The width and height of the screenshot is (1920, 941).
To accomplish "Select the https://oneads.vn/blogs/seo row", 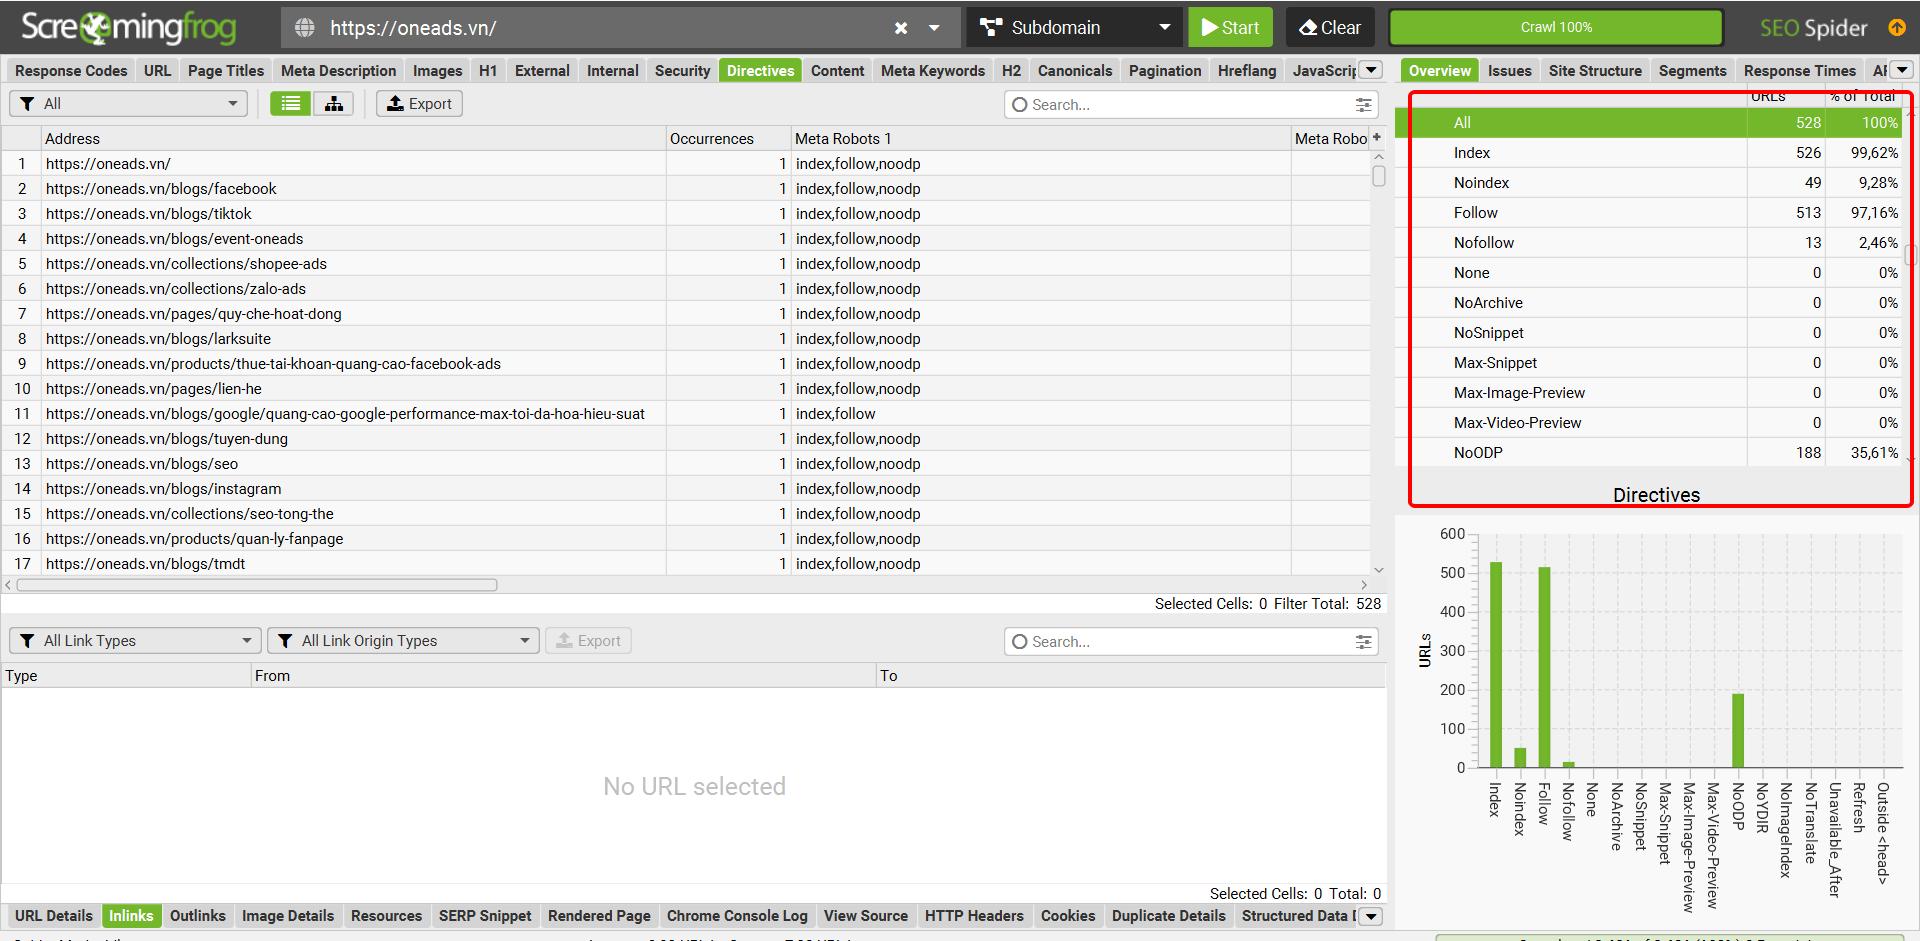I will pyautogui.click(x=686, y=463).
